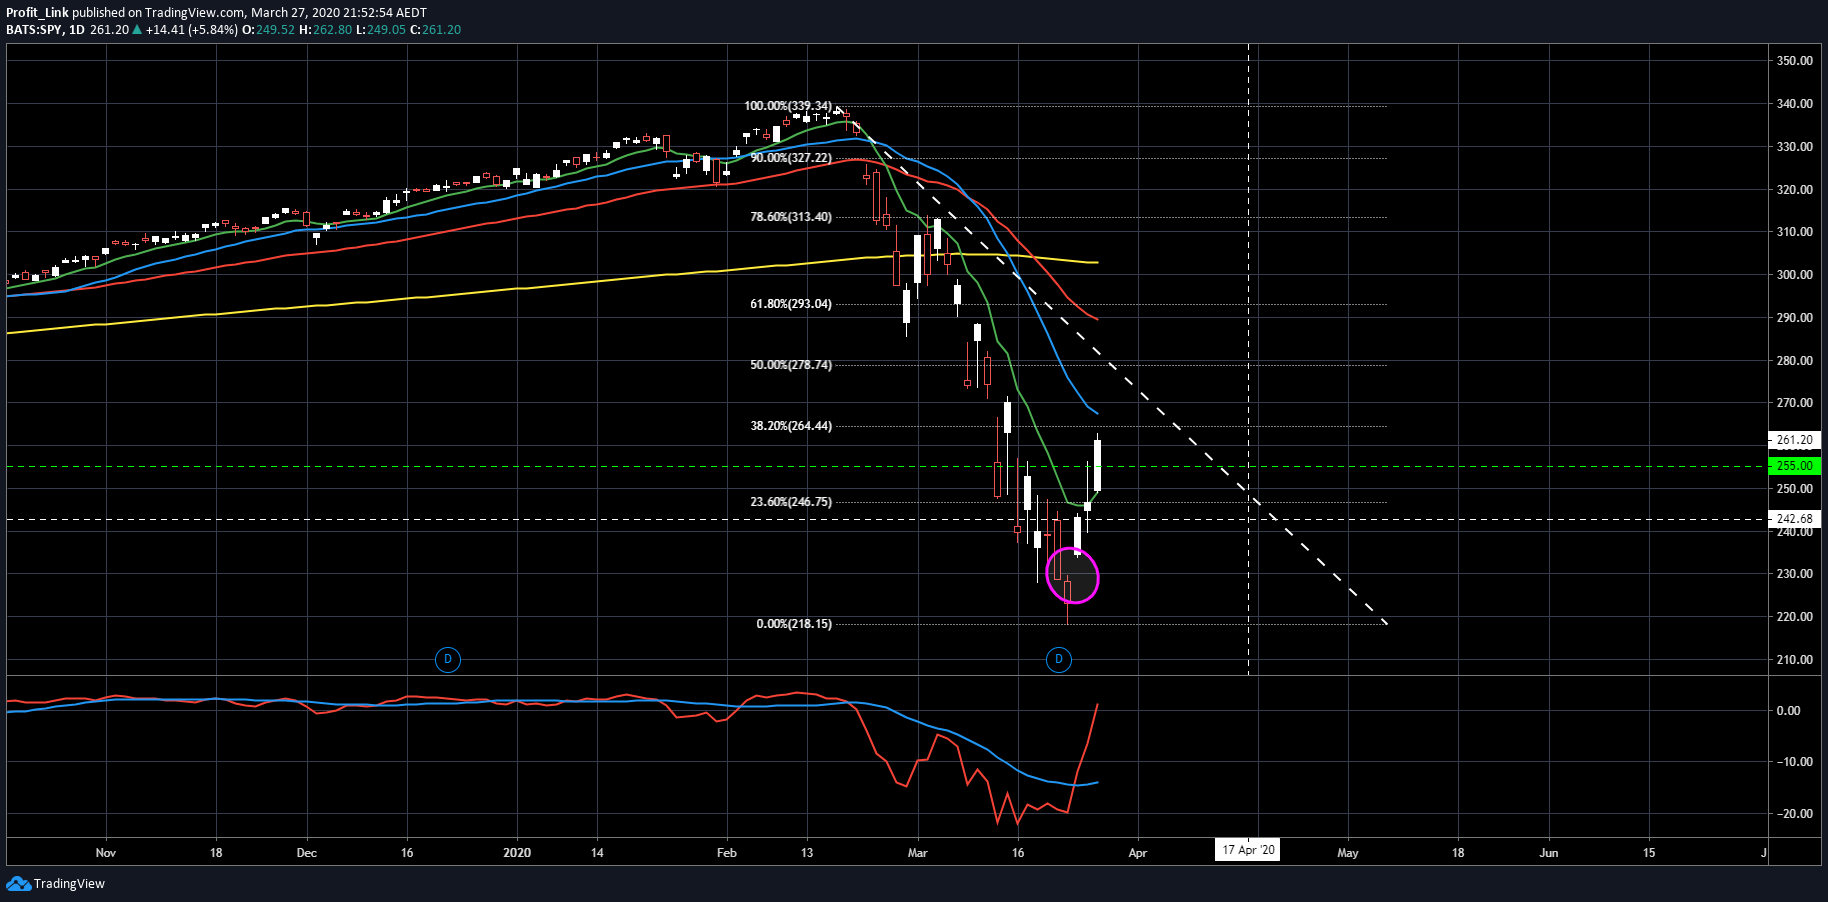
Task: Click the 90.00%(327.22) Fibonacci label
Action: (791, 158)
